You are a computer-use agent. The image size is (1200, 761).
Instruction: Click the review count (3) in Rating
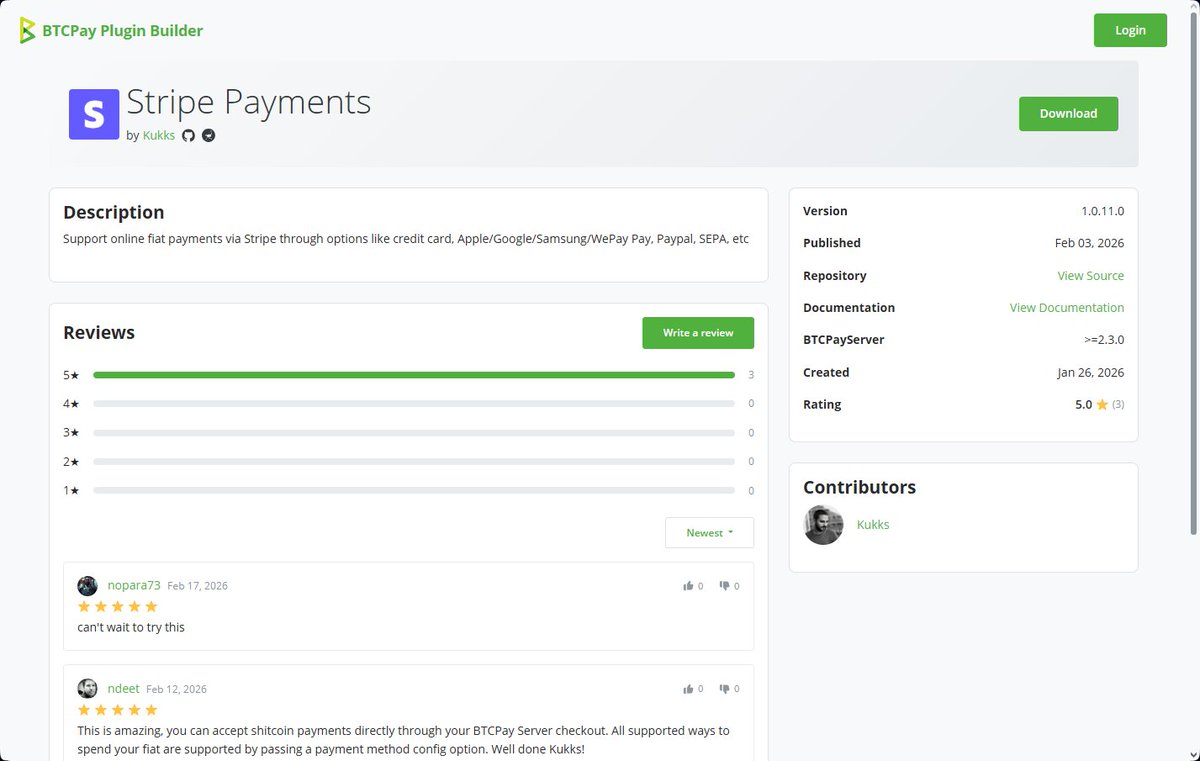point(1118,405)
